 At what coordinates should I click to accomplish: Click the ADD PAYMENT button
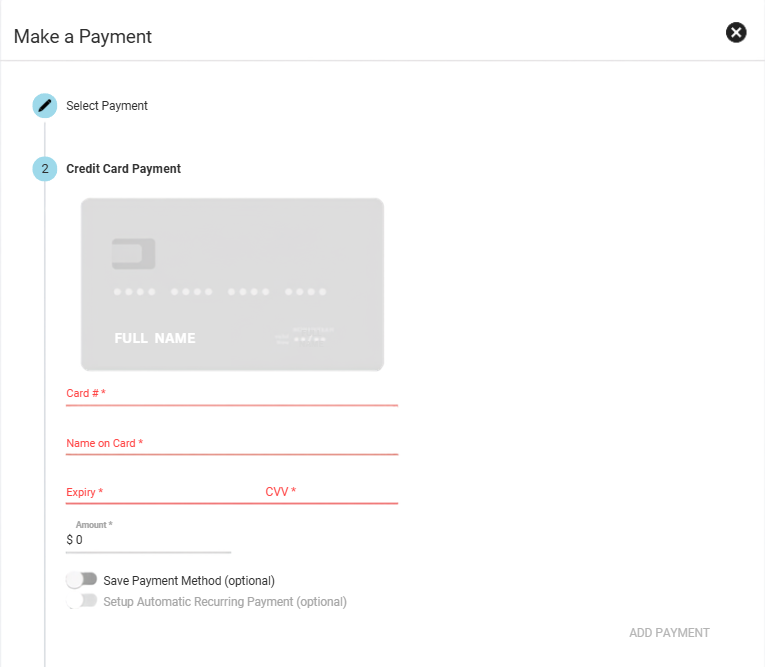669,633
